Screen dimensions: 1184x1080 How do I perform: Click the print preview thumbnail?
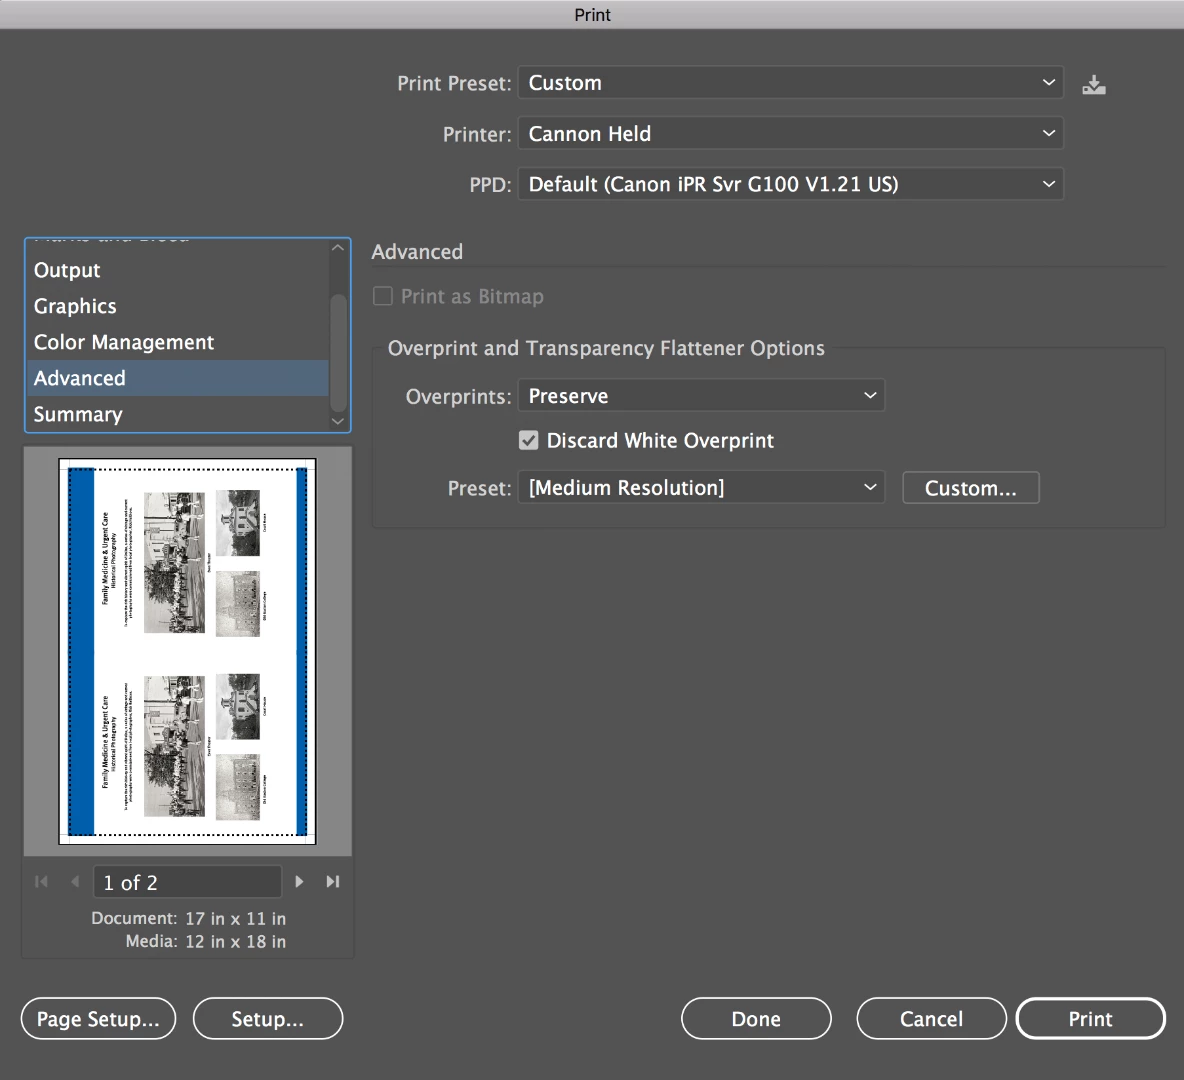click(187, 651)
